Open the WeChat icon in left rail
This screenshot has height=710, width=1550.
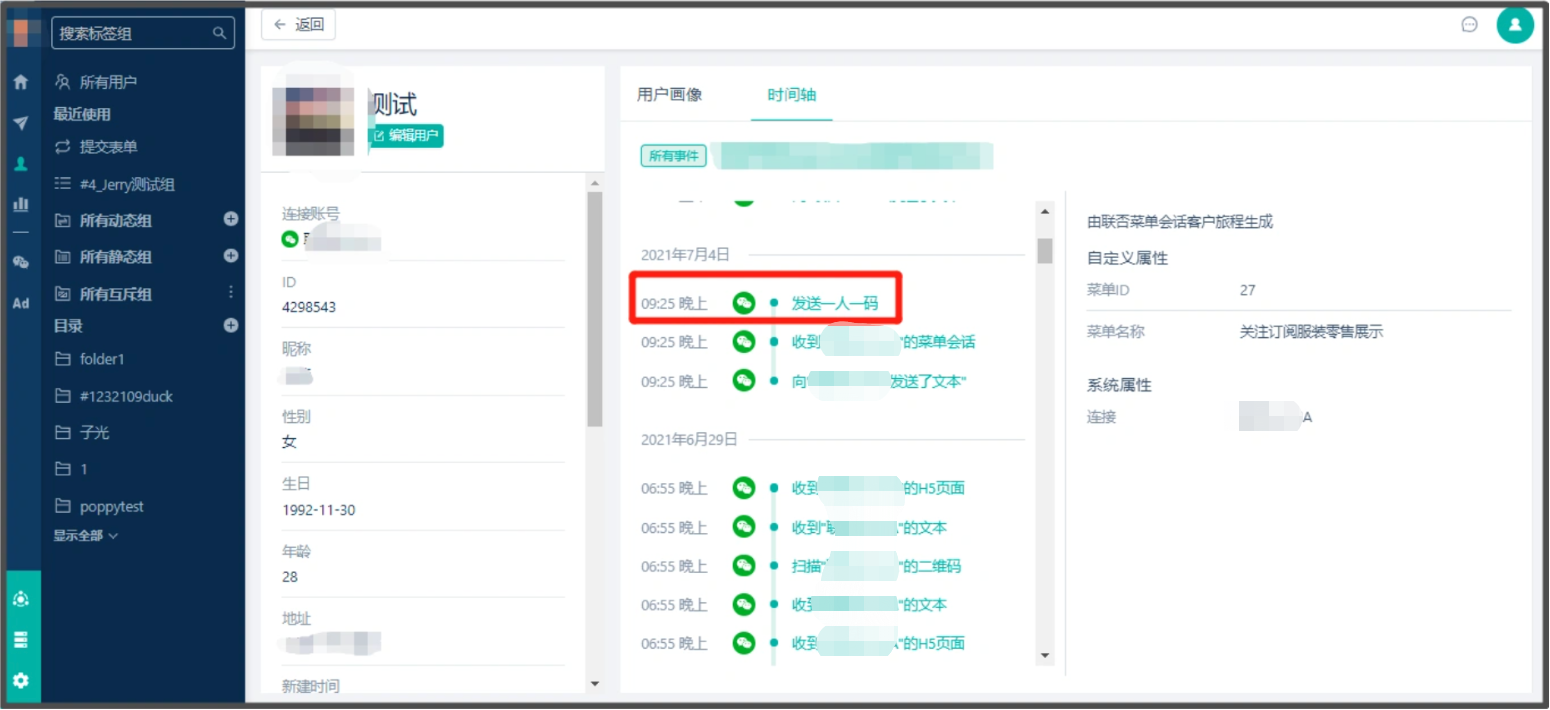[20, 262]
